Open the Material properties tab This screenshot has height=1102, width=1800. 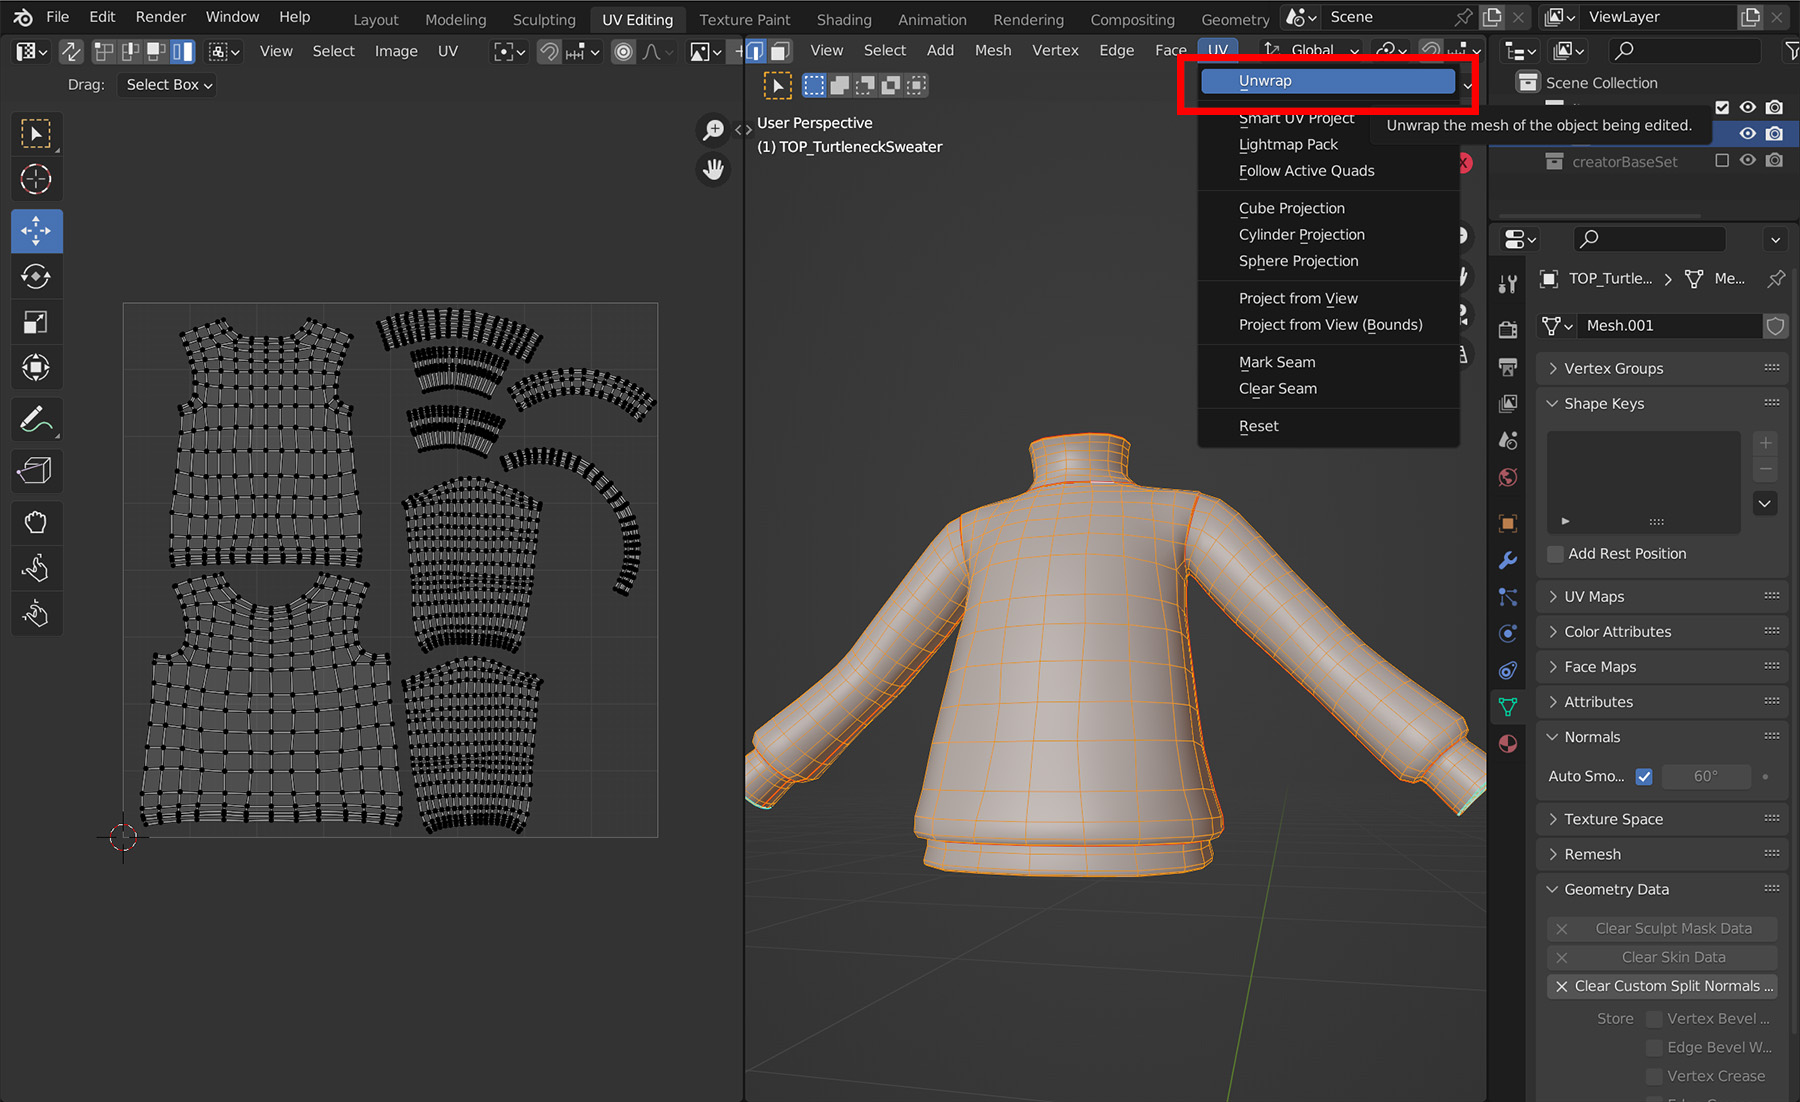(x=1508, y=743)
